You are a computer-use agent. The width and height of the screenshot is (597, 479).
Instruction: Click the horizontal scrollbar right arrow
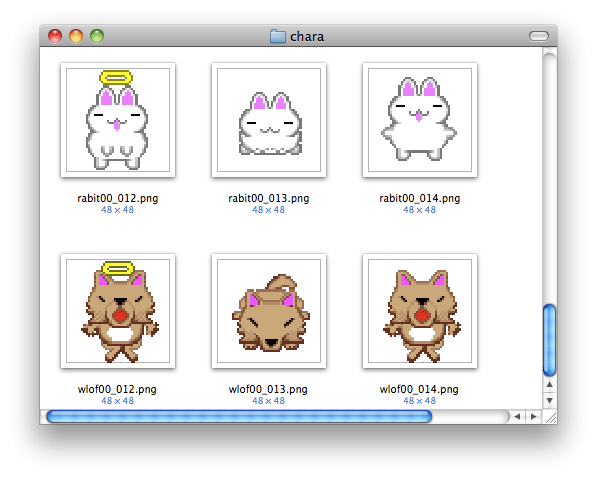coord(534,417)
